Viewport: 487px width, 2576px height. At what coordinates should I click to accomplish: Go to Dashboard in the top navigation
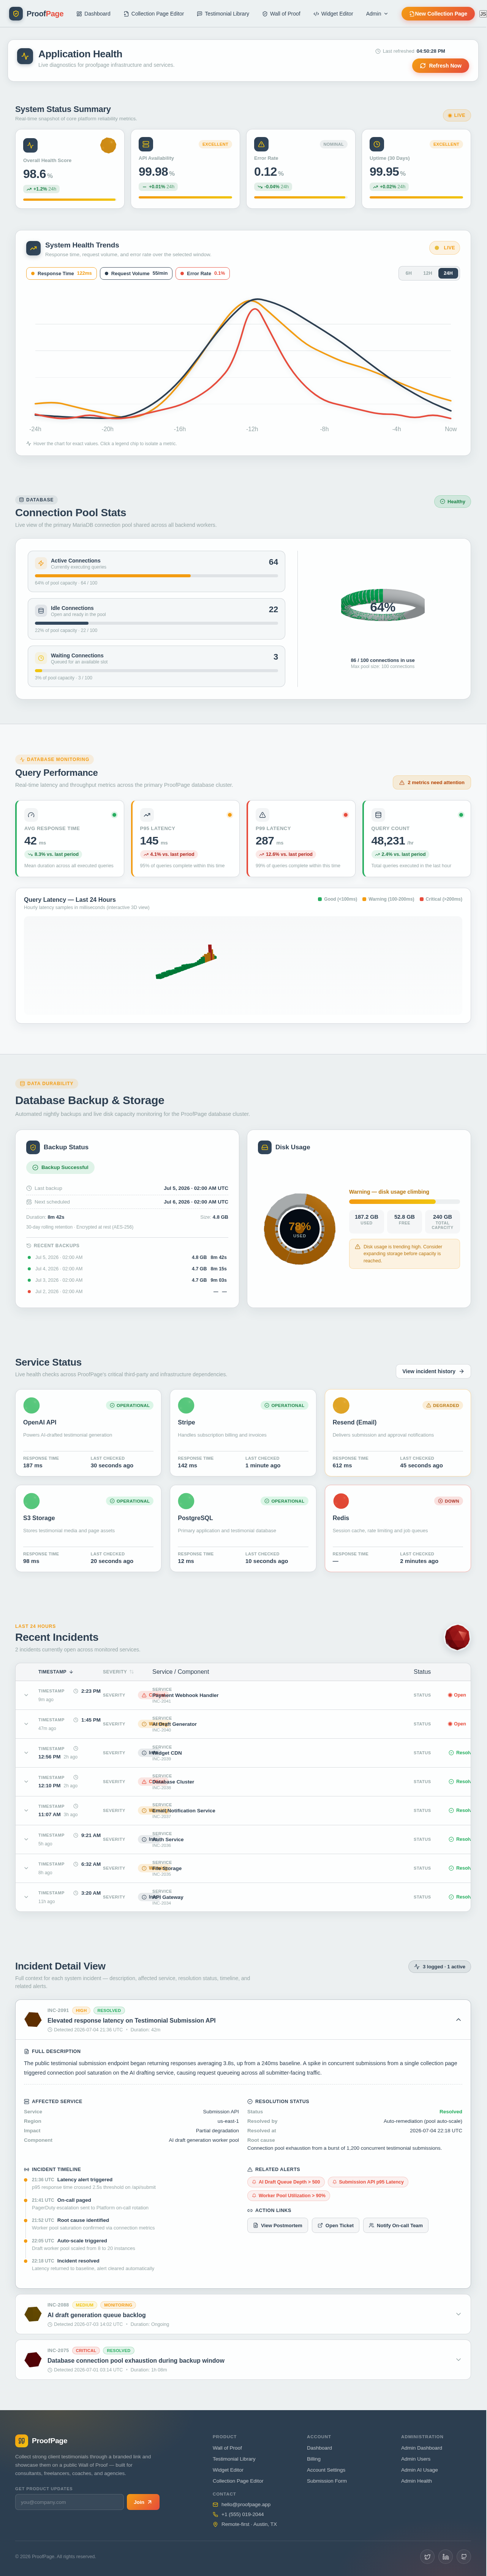click(94, 14)
